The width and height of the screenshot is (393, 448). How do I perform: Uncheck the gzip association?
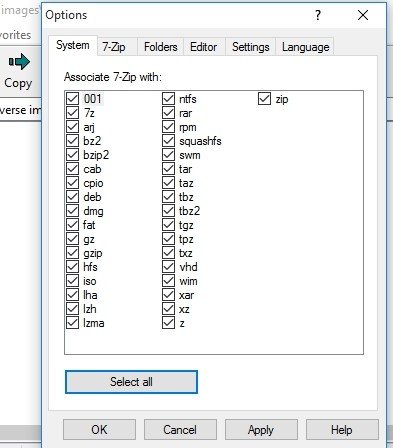coord(72,253)
